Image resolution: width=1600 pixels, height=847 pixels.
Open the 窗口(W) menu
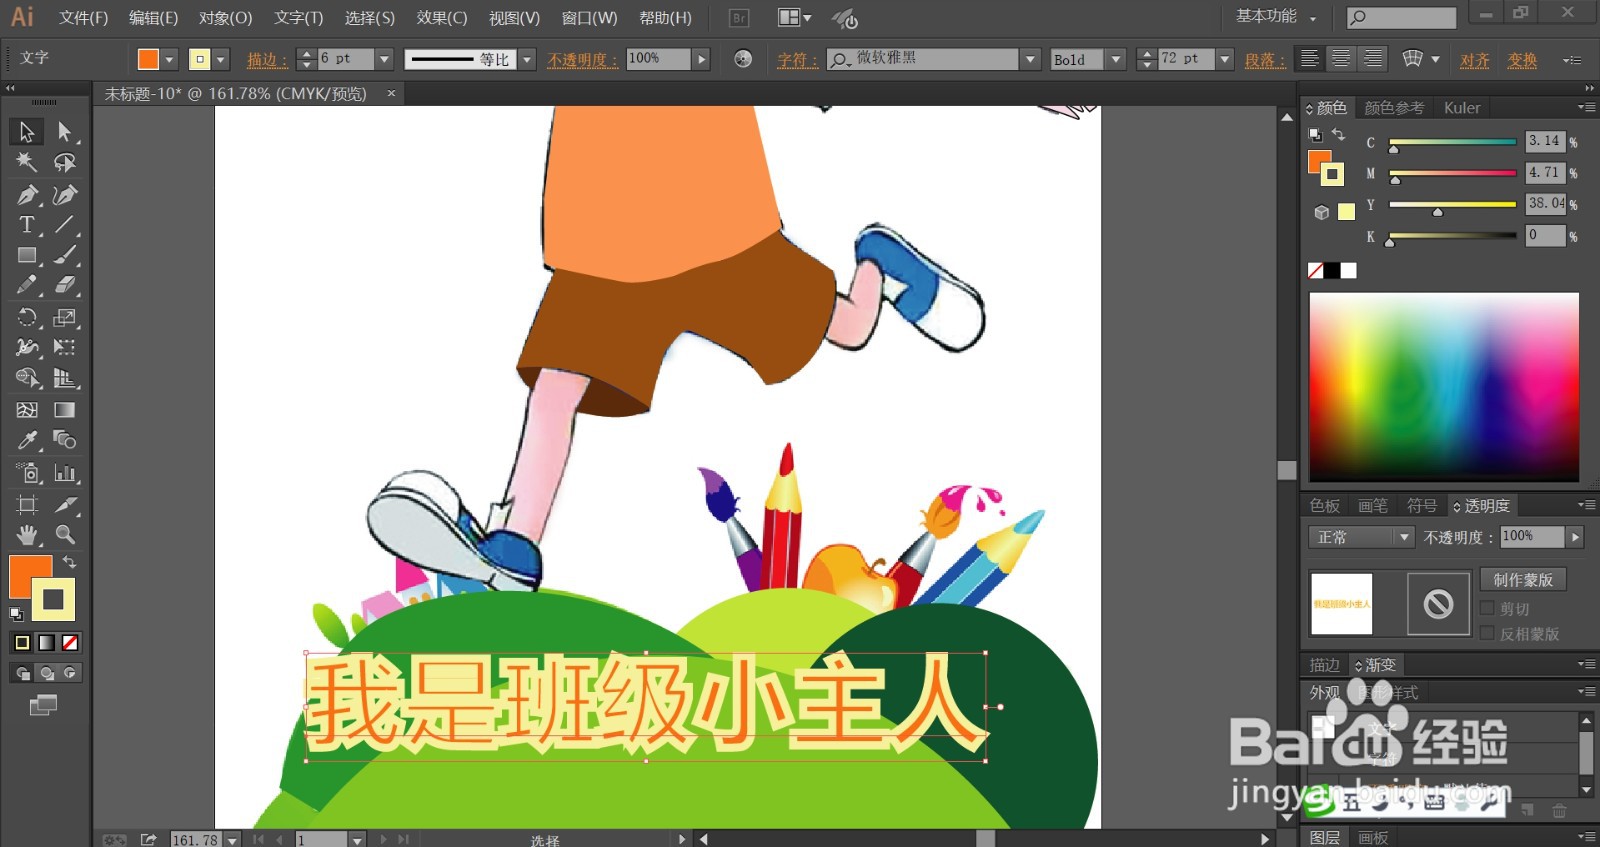pyautogui.click(x=589, y=18)
